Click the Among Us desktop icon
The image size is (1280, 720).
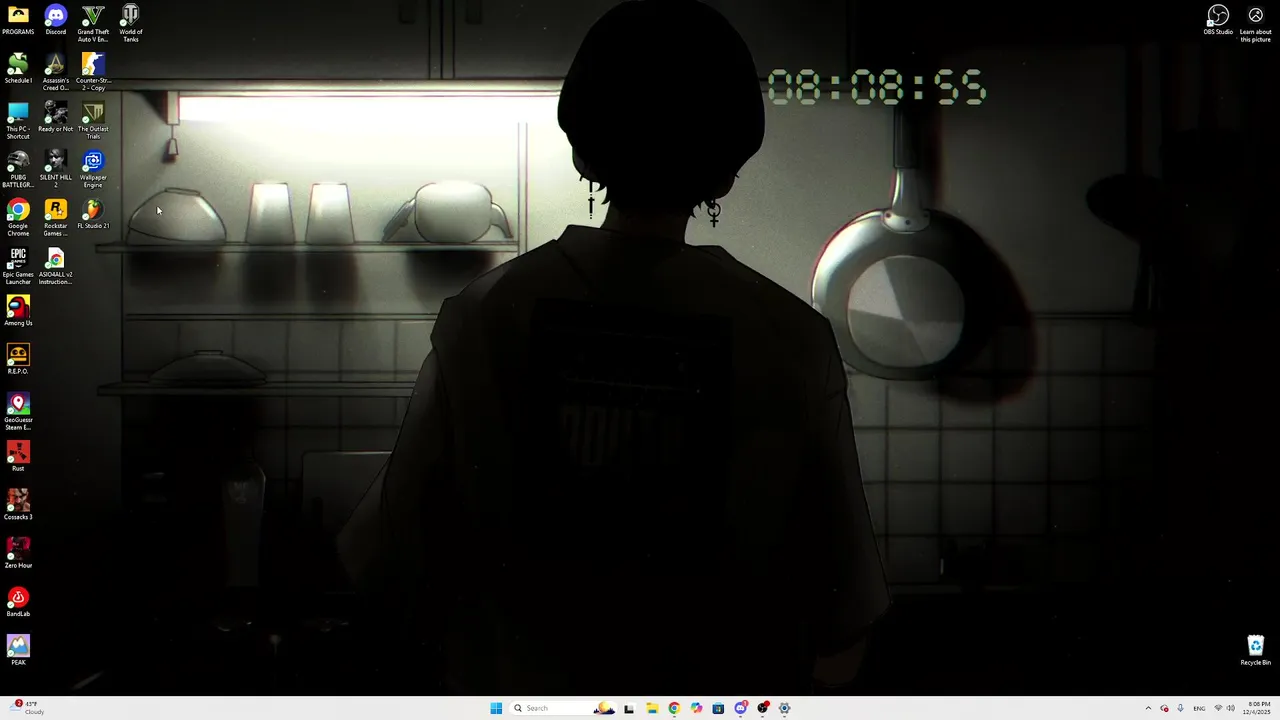(18, 311)
